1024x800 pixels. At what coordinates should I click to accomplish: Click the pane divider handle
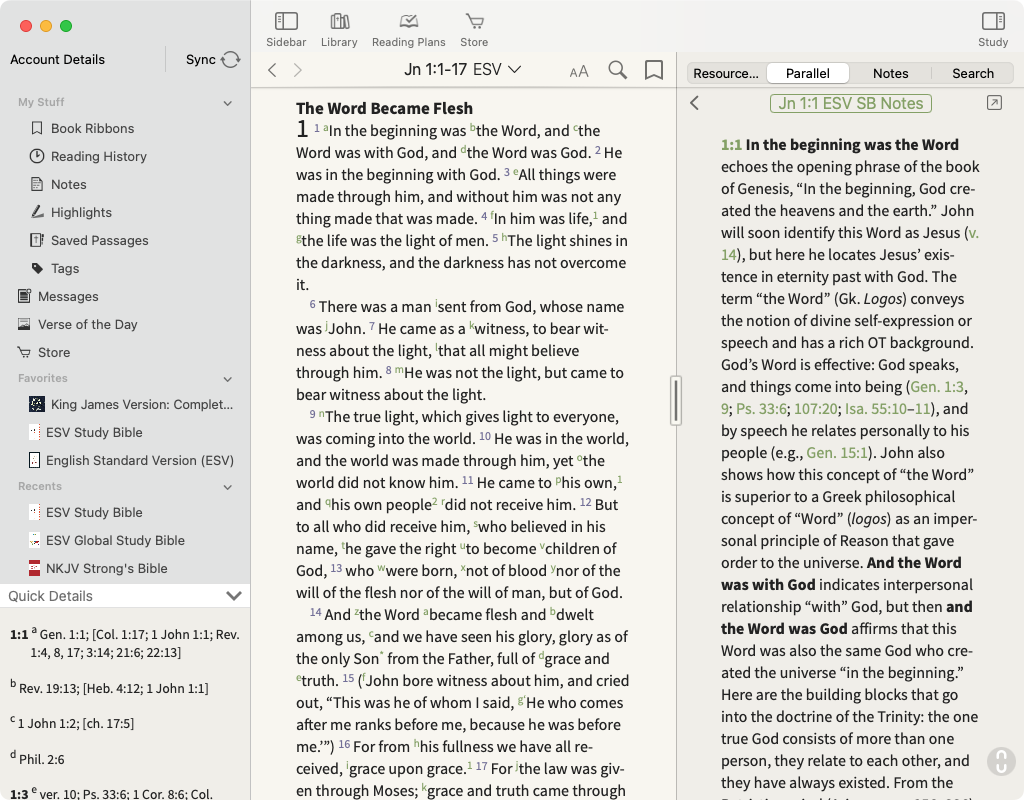676,399
